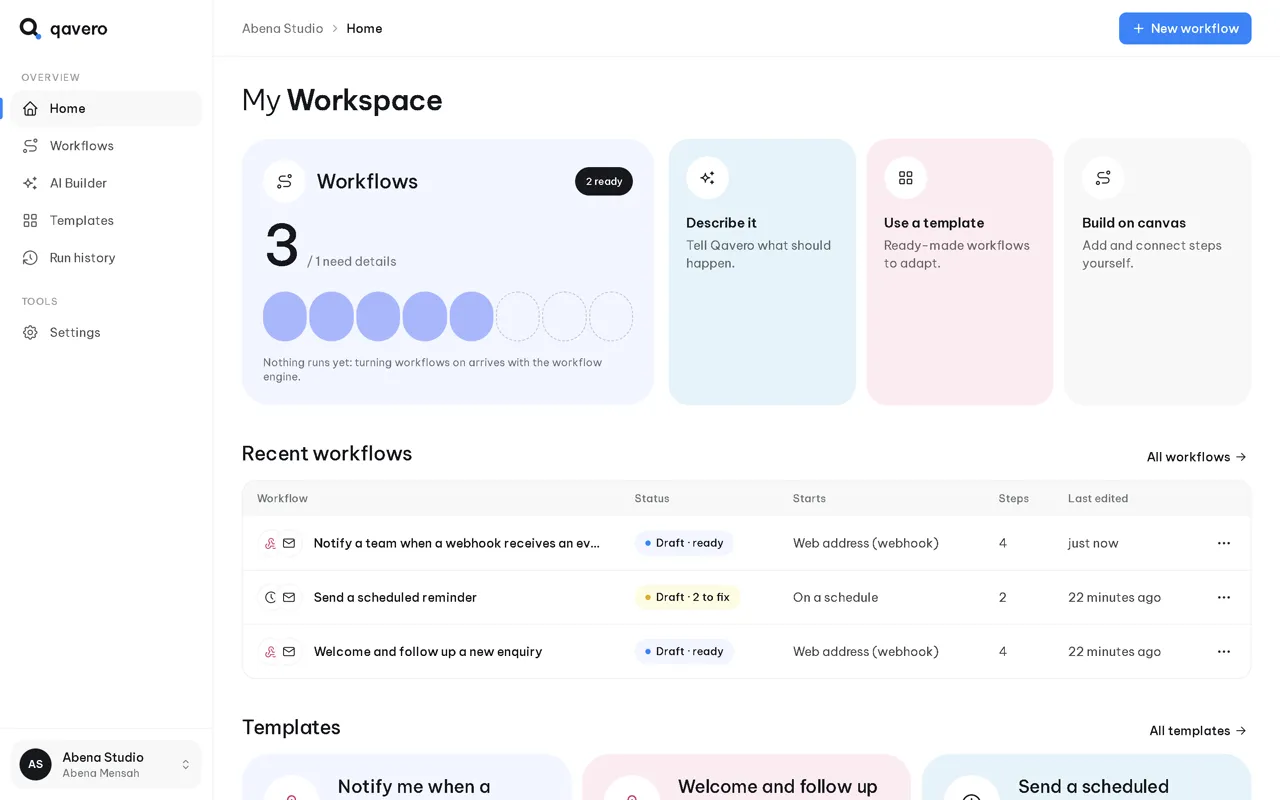The height and width of the screenshot is (800, 1280).
Task: Open the Describe it card title
Action: pyautogui.click(x=721, y=223)
